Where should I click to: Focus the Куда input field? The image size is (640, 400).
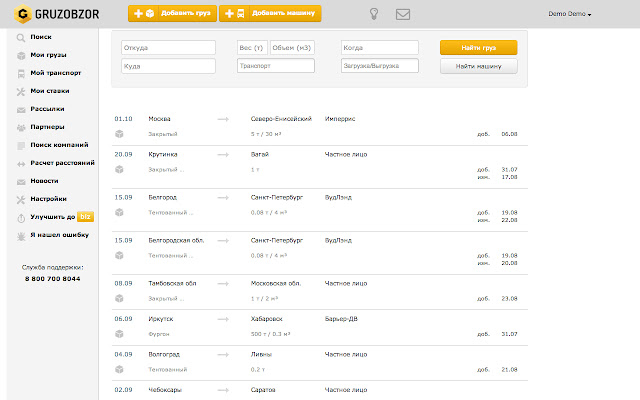168,66
